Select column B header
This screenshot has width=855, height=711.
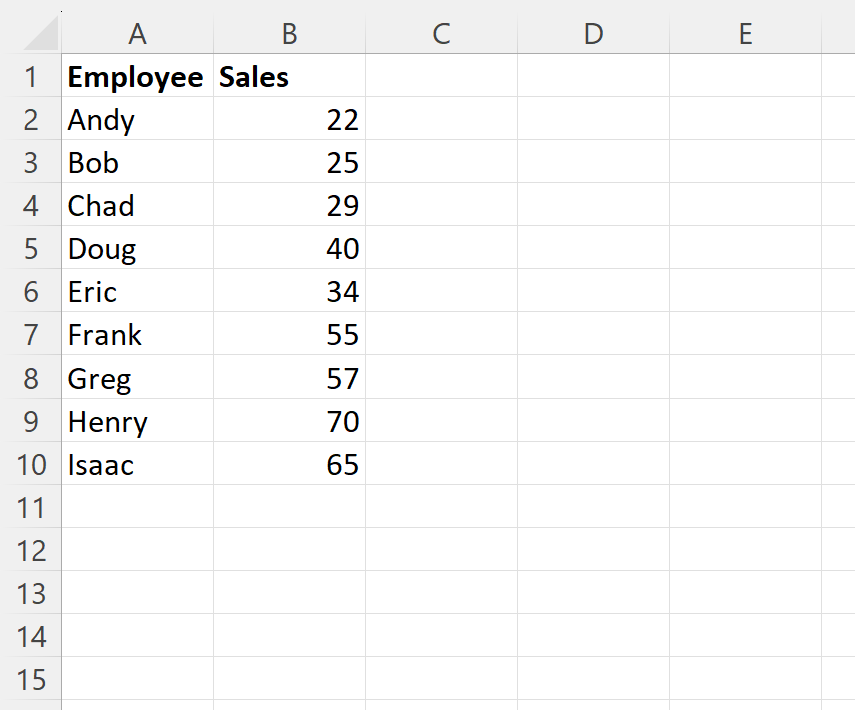(289, 33)
